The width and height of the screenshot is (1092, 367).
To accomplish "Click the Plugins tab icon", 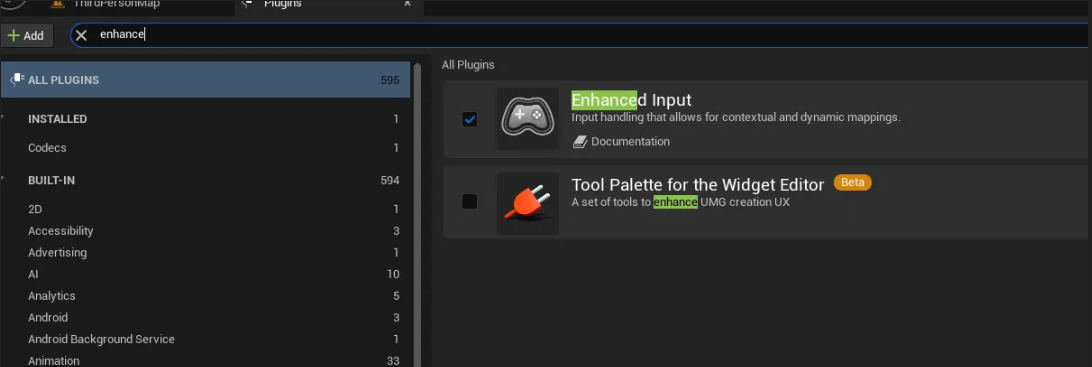I will [x=247, y=3].
